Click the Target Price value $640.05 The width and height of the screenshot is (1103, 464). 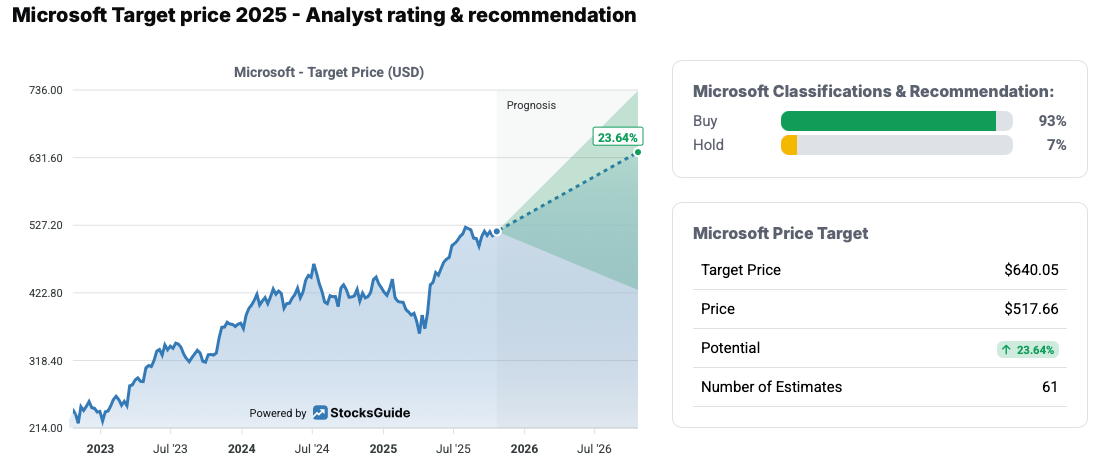pos(1031,270)
